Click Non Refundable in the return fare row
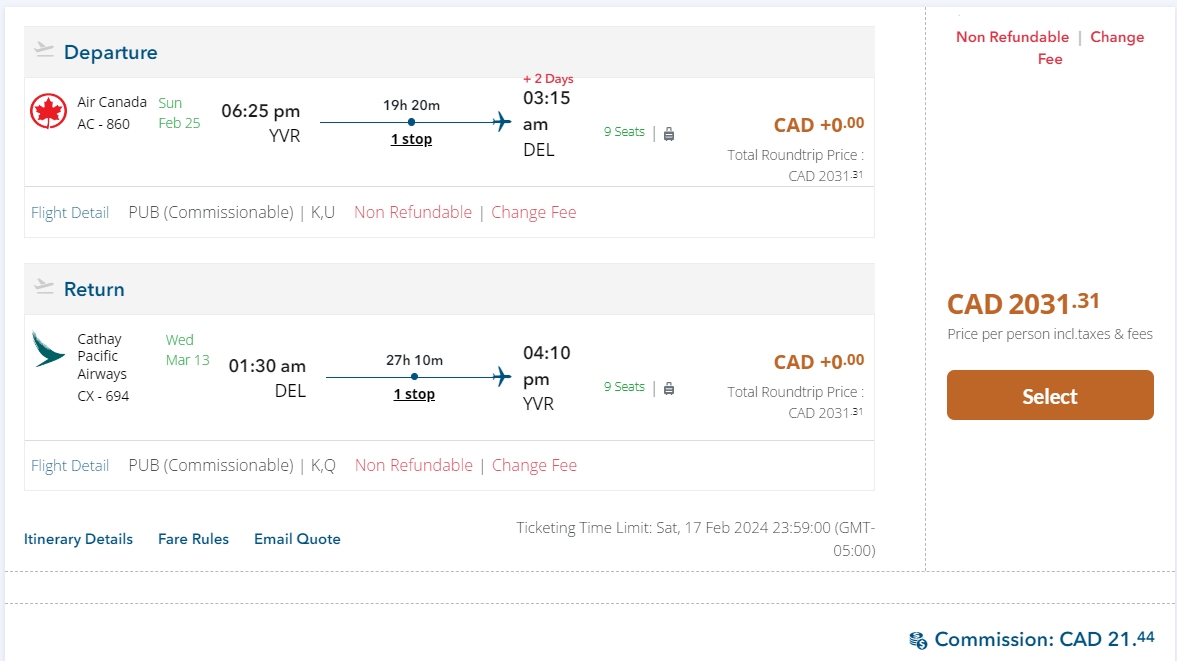The width and height of the screenshot is (1177, 661). 413,465
